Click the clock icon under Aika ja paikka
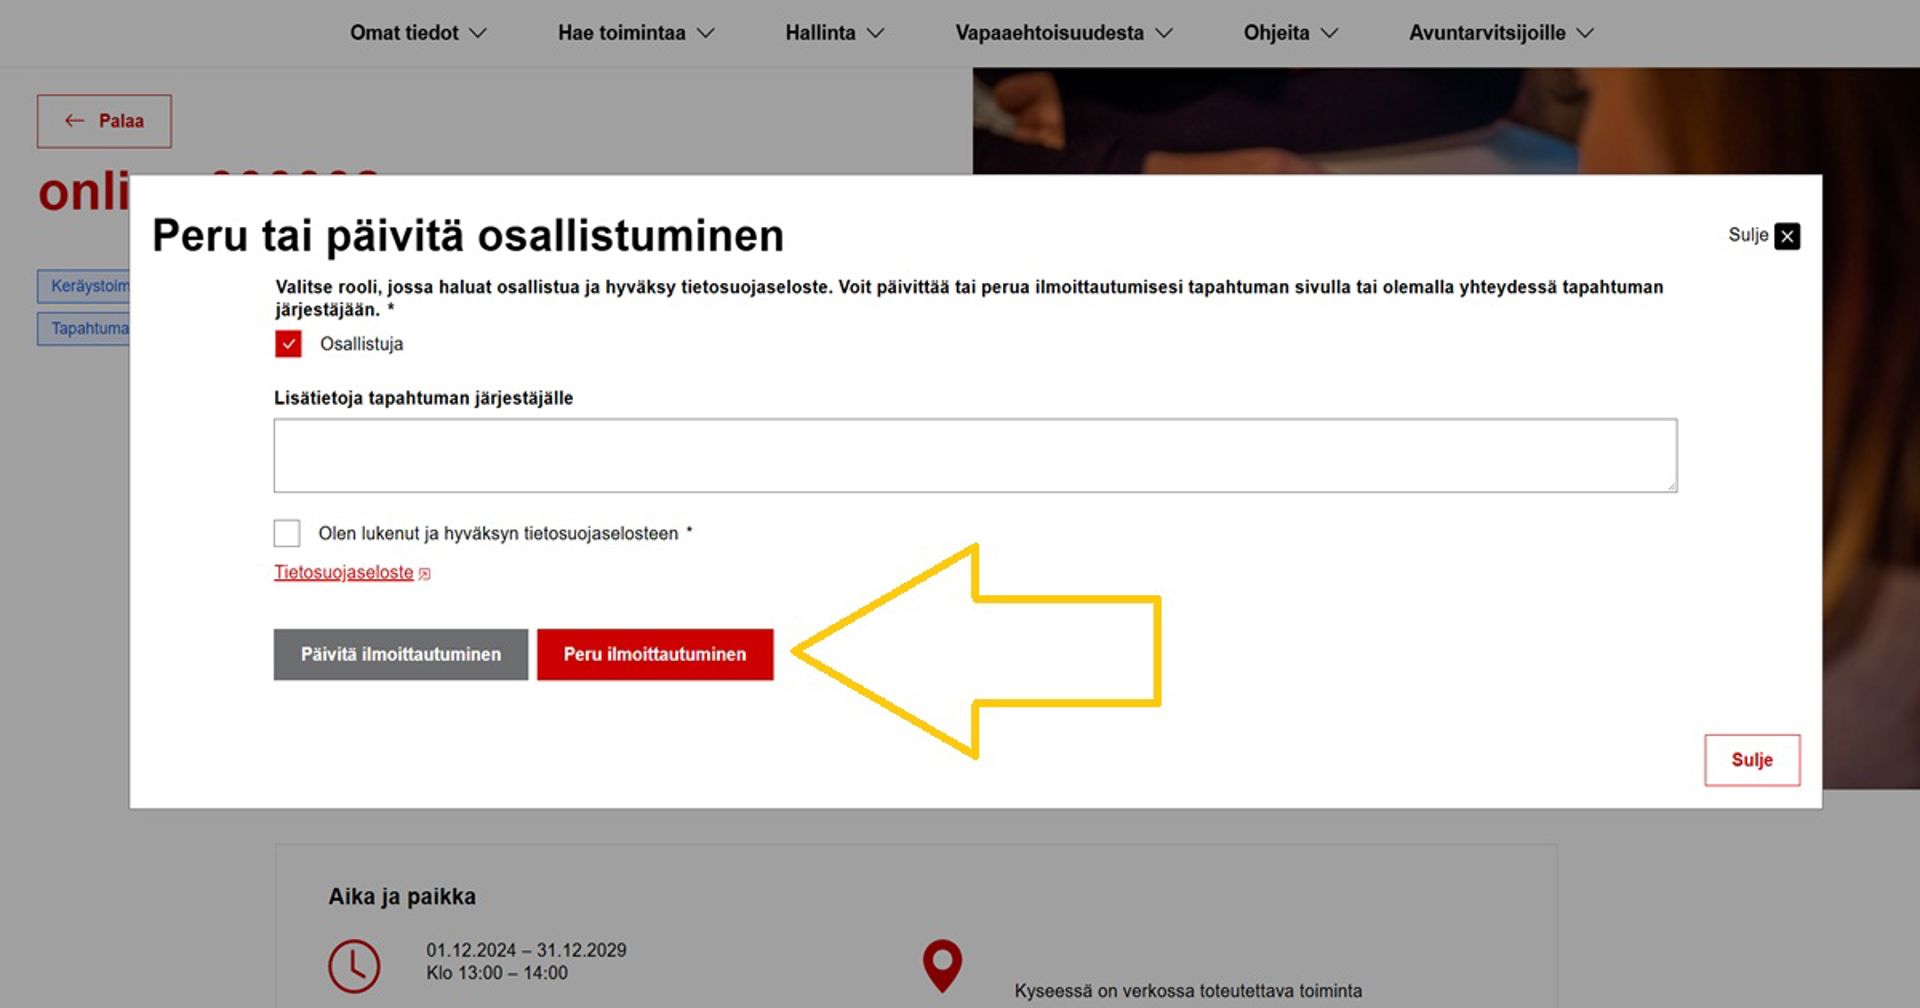Screen dimensions: 1920x1008 pos(354,966)
